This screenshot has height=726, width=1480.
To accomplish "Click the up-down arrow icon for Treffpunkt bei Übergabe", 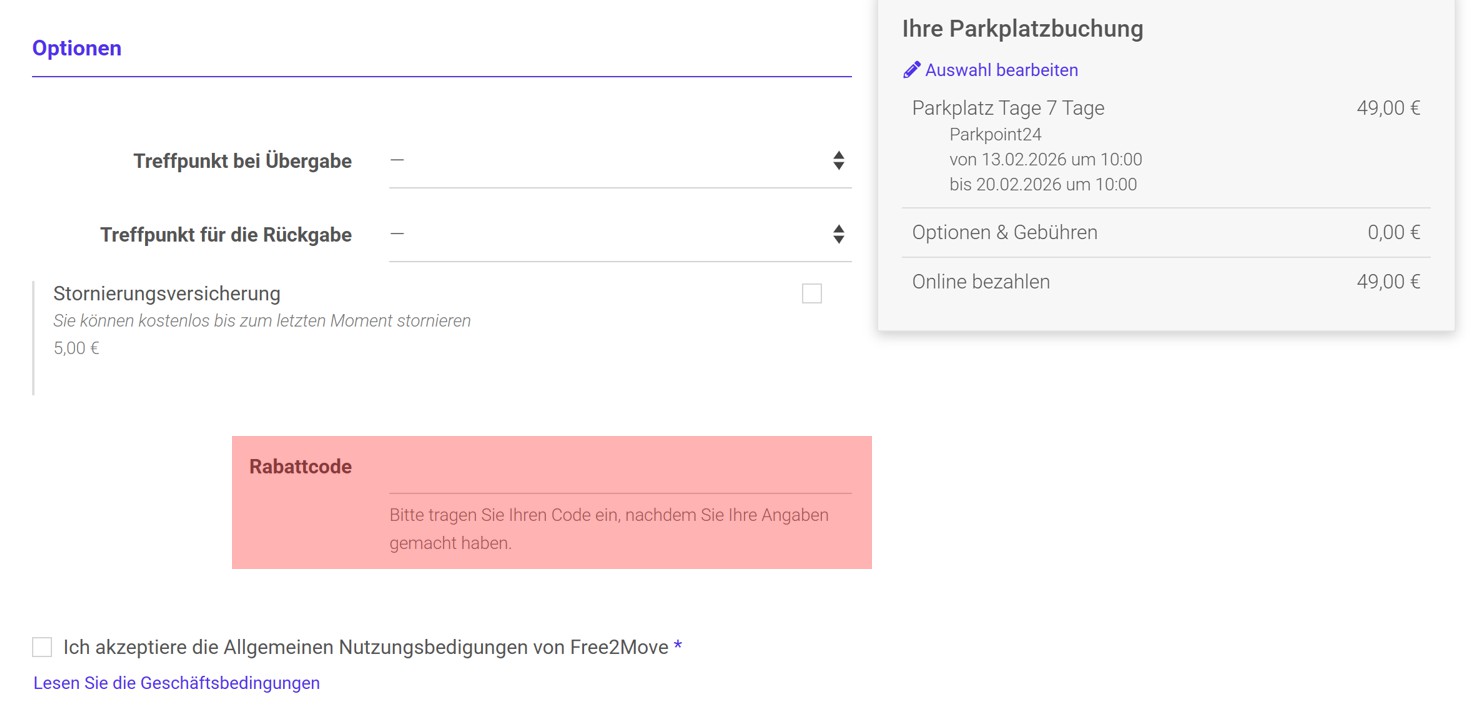I will 838,160.
